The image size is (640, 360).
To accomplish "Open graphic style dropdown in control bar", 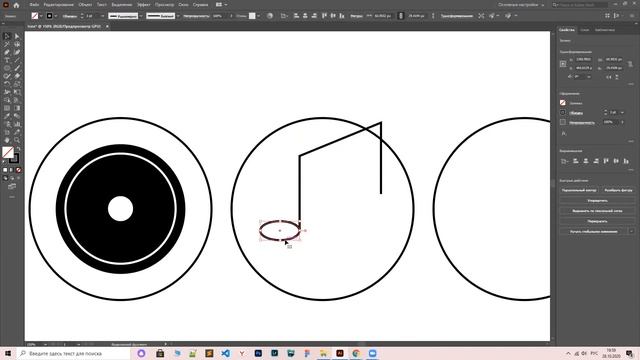I will (x=259, y=16).
